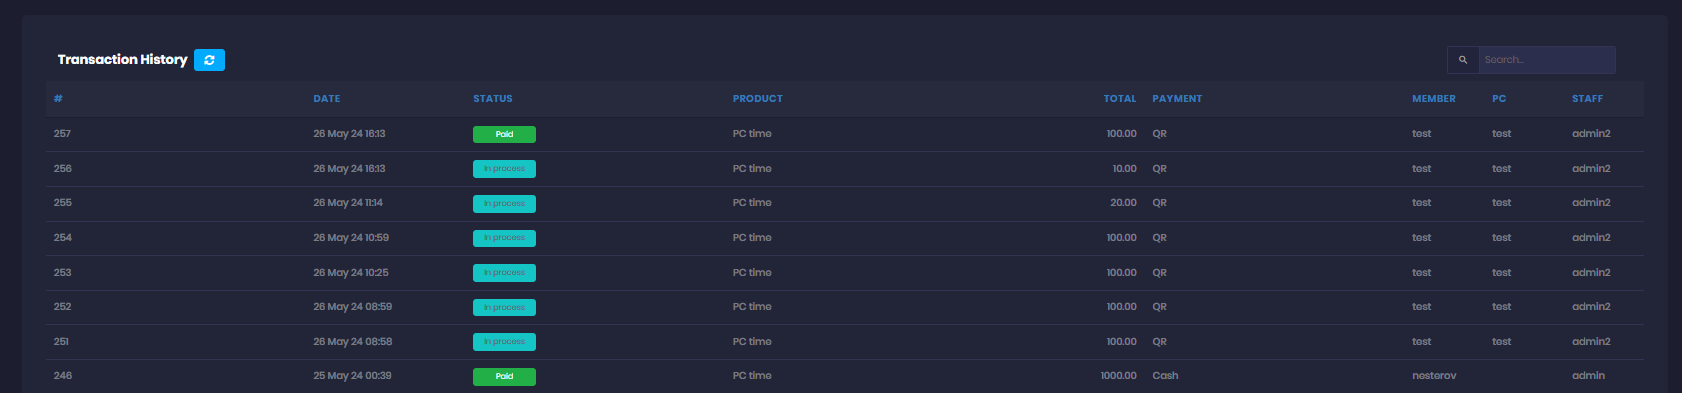The image size is (1682, 393).
Task: Sort by the MEMBER column header
Action: pyautogui.click(x=1434, y=99)
